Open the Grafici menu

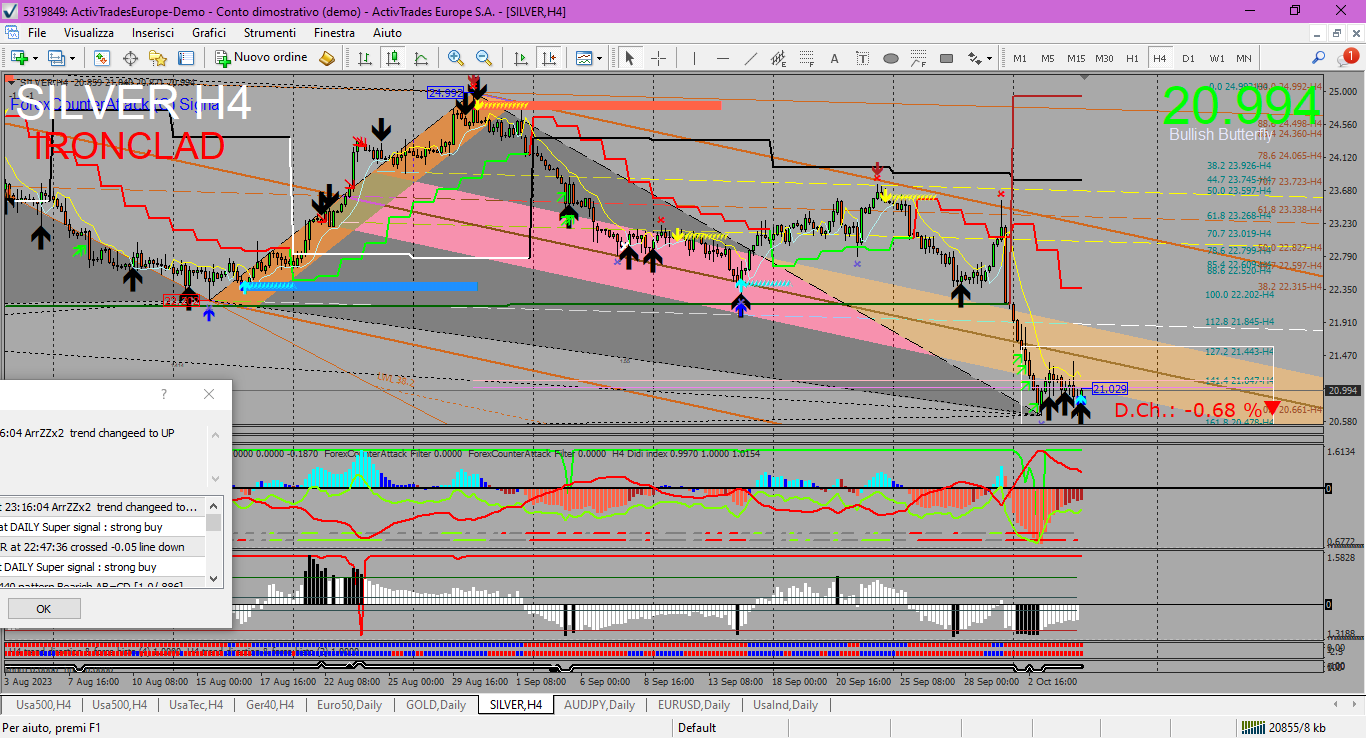click(x=209, y=33)
